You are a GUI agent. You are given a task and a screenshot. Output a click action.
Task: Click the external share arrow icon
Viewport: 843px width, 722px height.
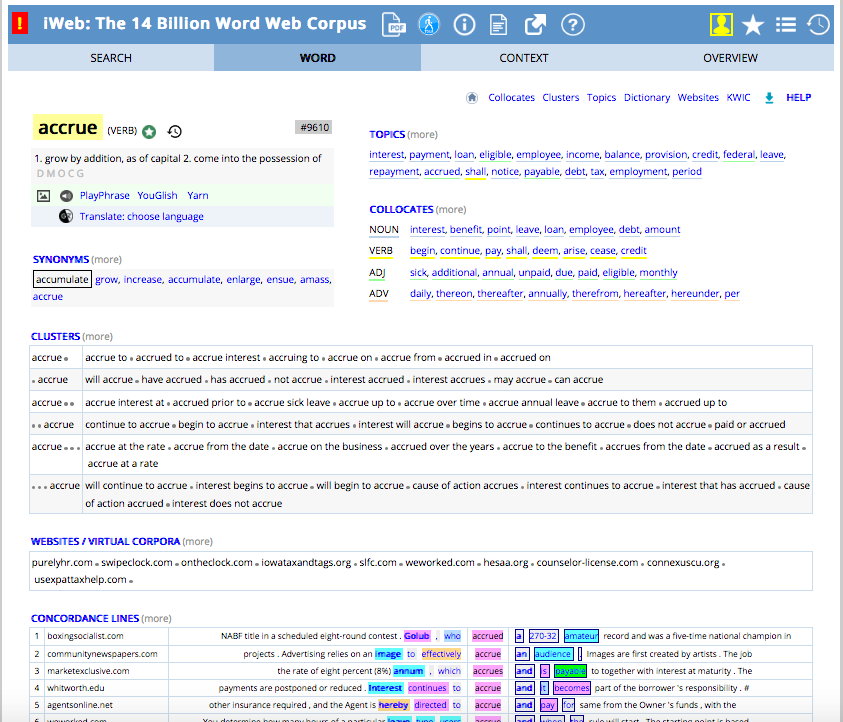pos(535,24)
